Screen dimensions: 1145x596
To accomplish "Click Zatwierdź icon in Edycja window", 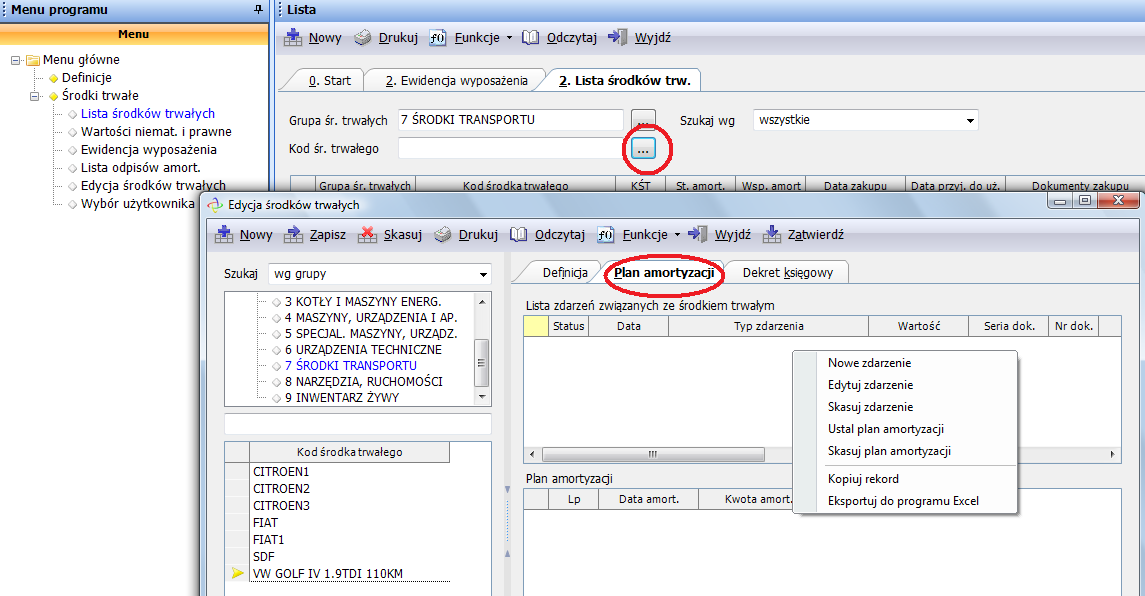I will pyautogui.click(x=772, y=234).
